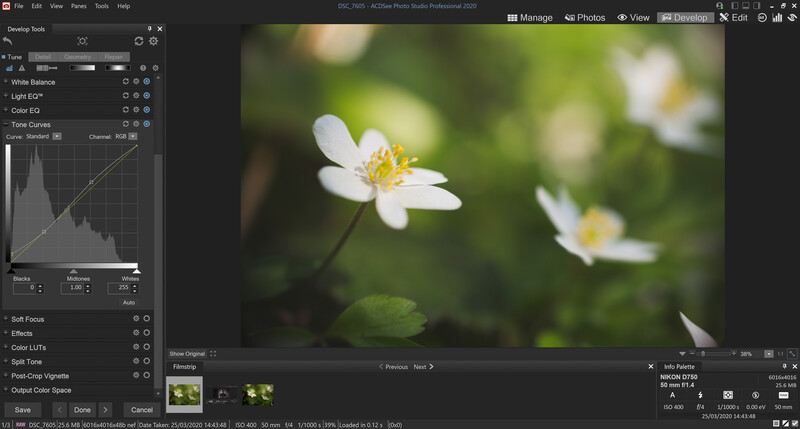The width and height of the screenshot is (800, 429).
Task: Click the Save button
Action: click(x=22, y=410)
